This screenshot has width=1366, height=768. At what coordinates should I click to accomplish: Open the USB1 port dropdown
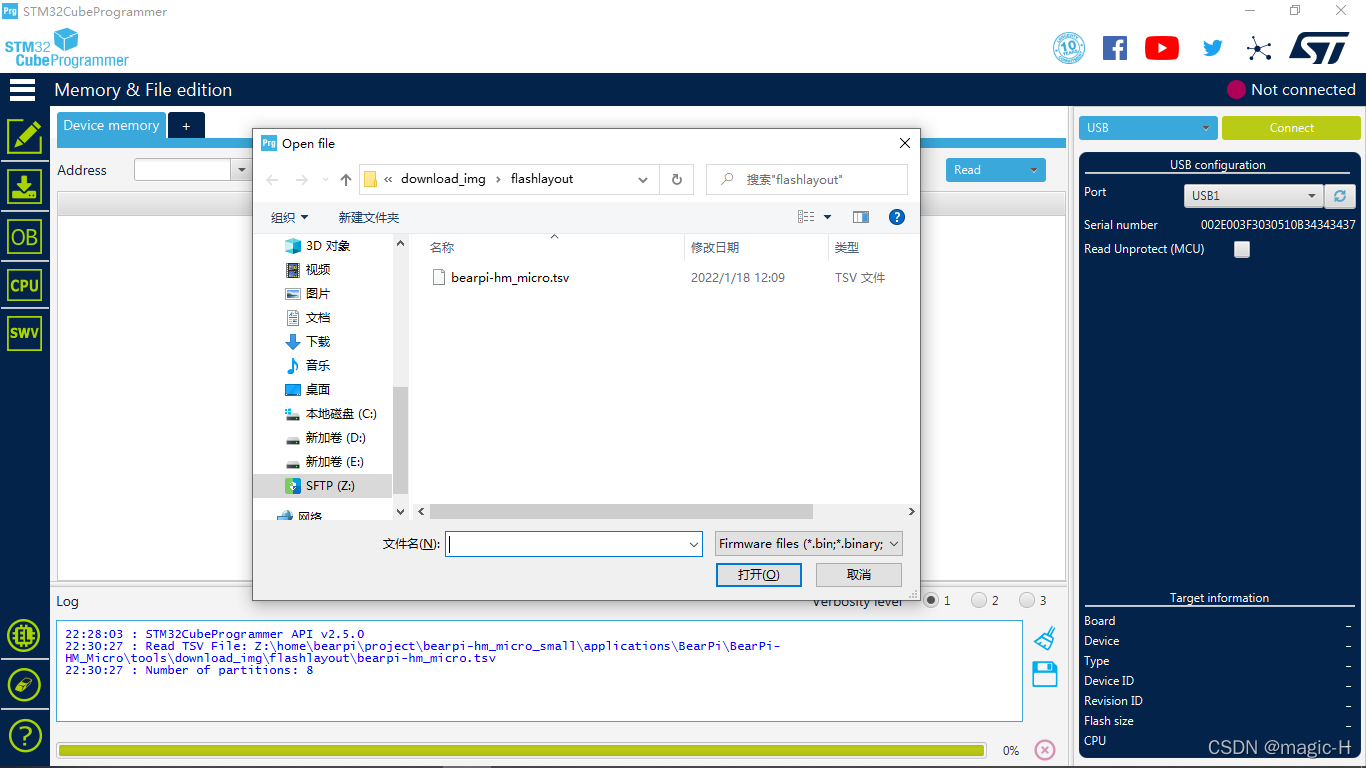[x=1254, y=196]
